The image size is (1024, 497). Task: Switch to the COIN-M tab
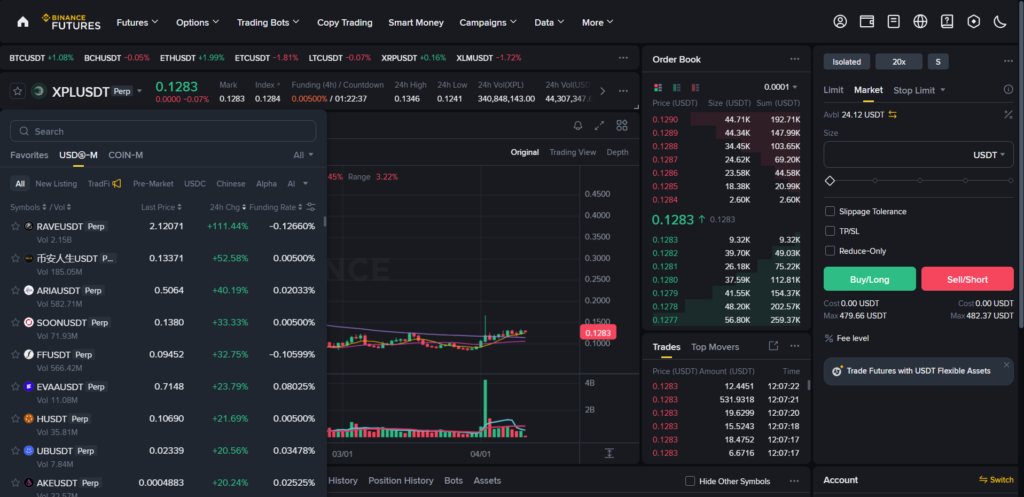125,155
